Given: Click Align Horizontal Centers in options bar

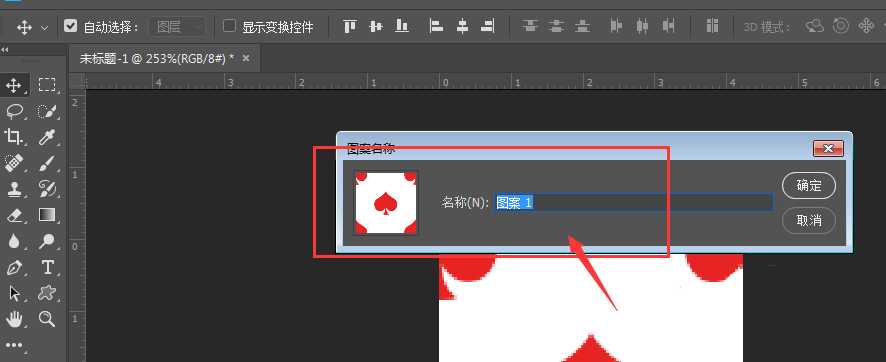Looking at the screenshot, I should coord(462,26).
